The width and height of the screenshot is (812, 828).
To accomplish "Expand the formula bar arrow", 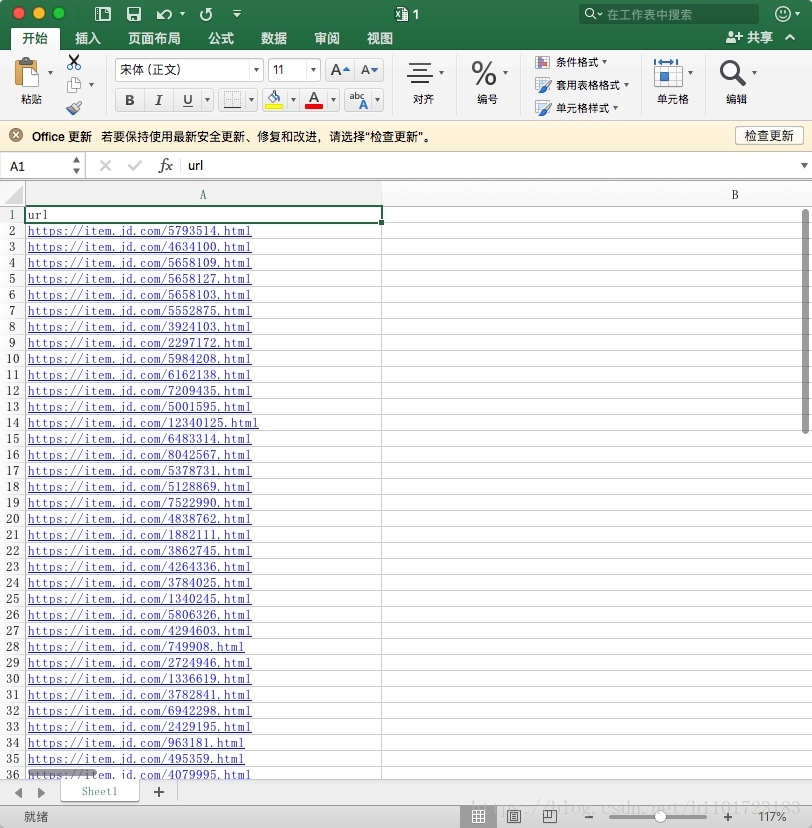I will 804,166.
